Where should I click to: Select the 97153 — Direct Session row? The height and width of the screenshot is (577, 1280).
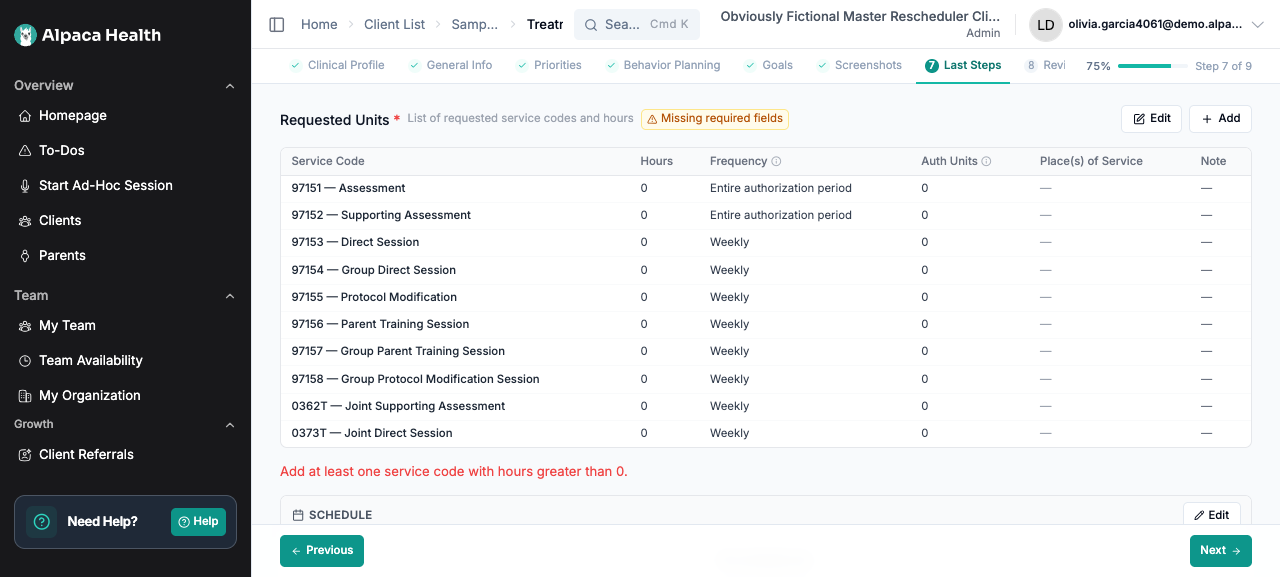click(765, 243)
